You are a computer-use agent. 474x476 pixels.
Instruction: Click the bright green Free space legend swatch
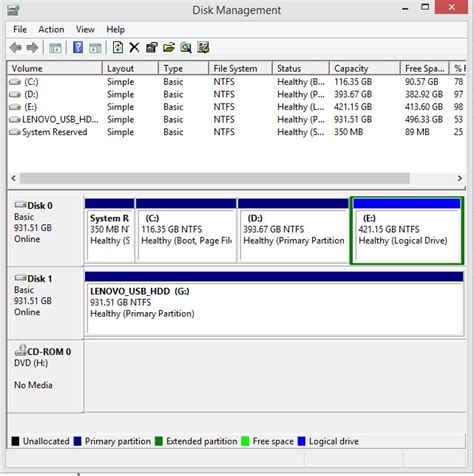(245, 441)
